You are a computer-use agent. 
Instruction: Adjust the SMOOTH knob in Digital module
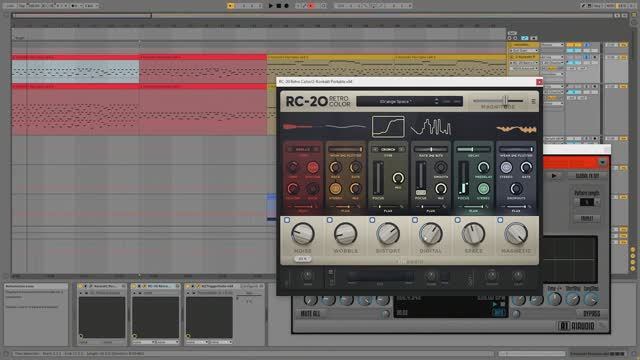(x=440, y=167)
